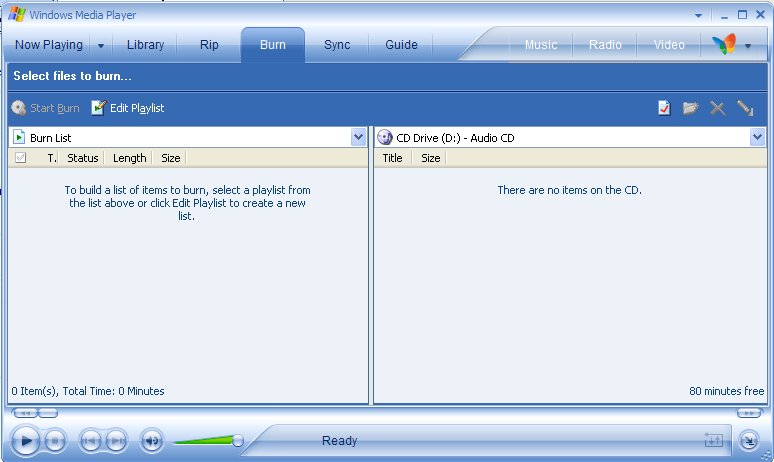This screenshot has height=462, width=774.
Task: Sort CD pane by Size column
Action: (430, 158)
